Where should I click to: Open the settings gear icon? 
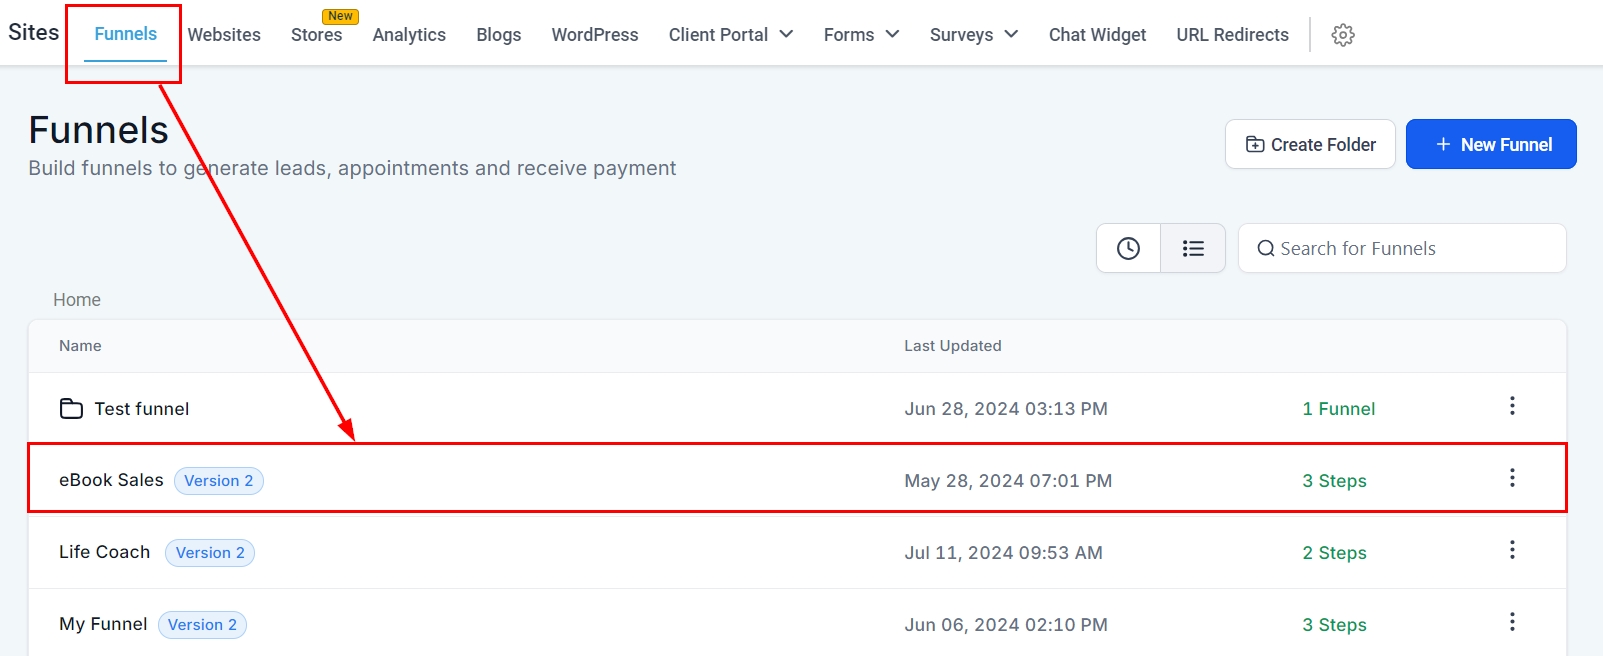coord(1343,35)
